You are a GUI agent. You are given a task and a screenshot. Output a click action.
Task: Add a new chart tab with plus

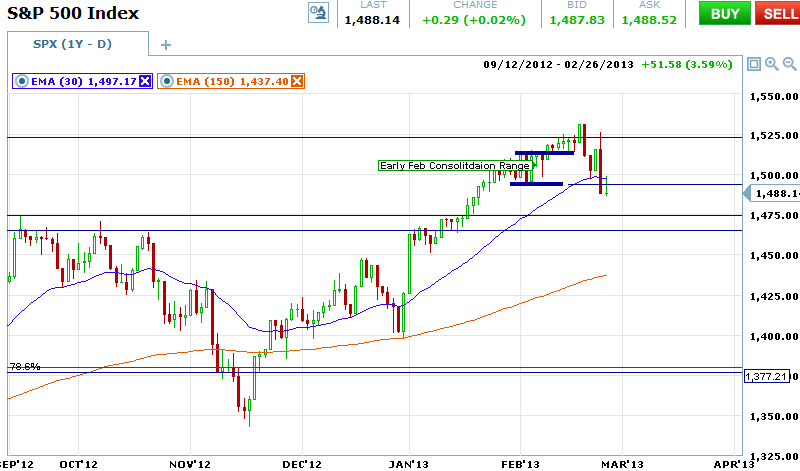pos(165,45)
